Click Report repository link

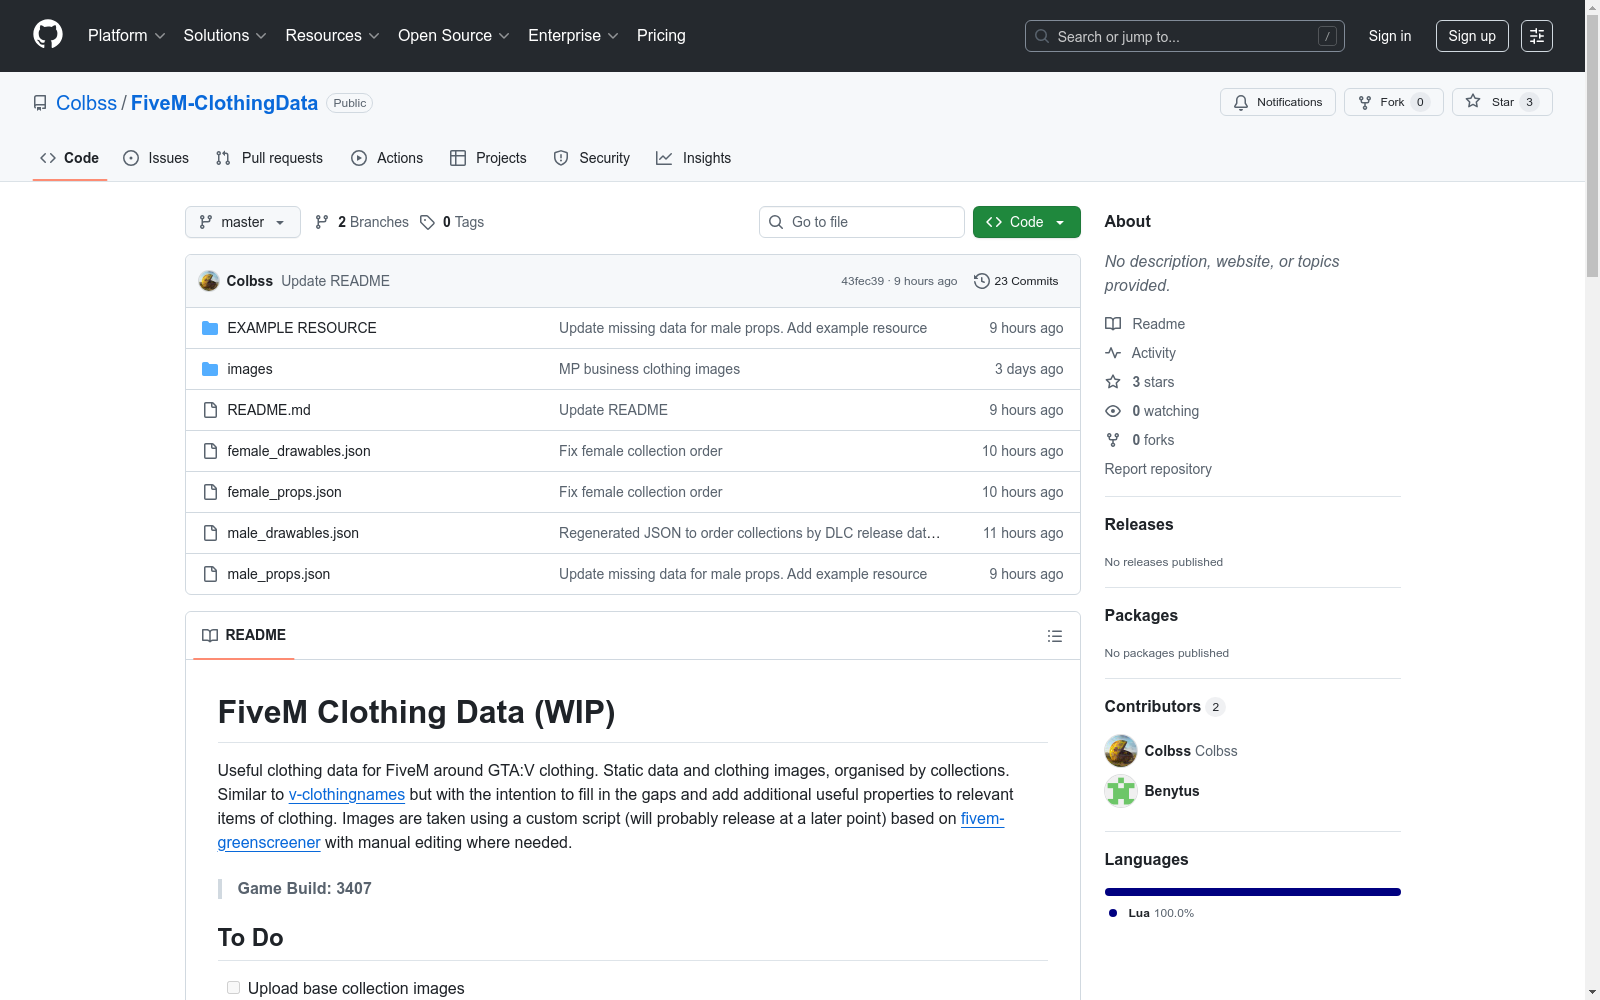(x=1158, y=469)
